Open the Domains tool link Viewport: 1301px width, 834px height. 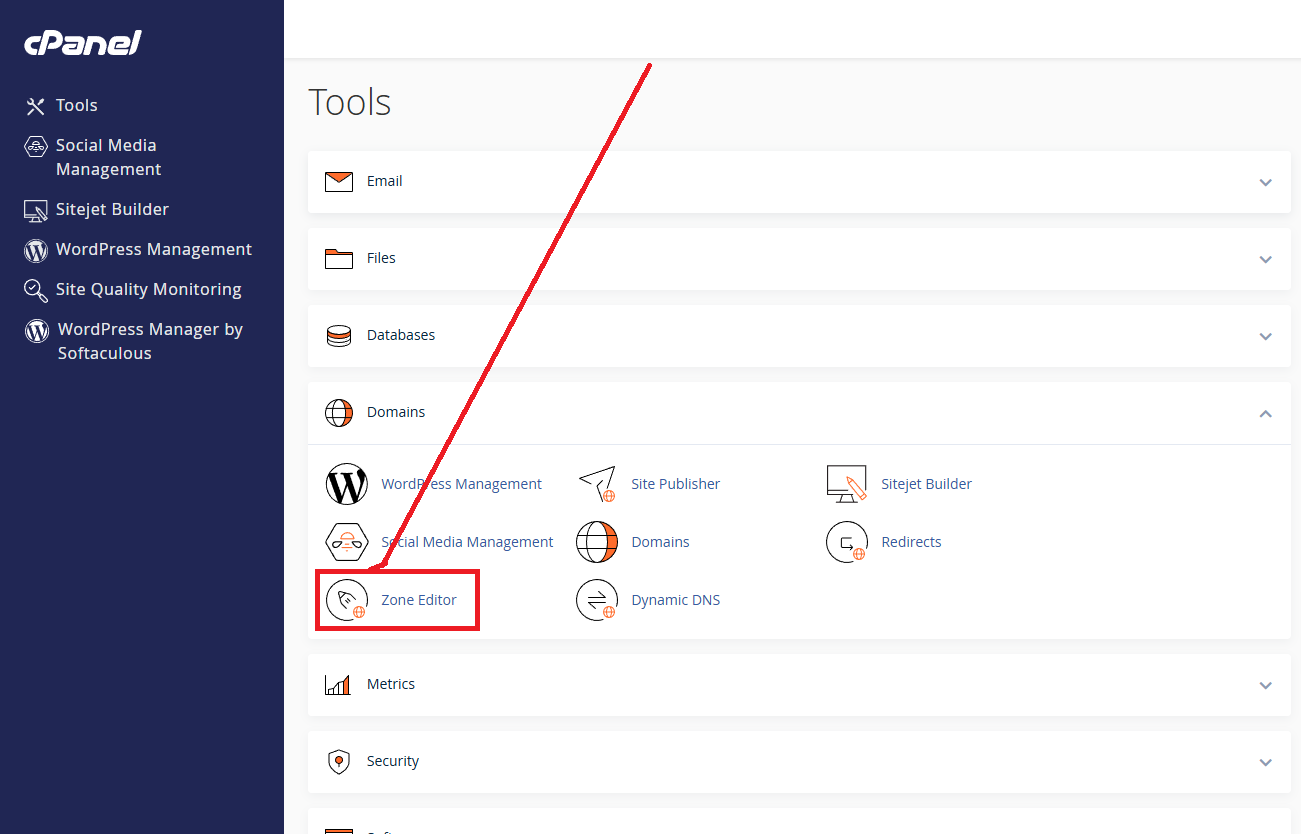pyautogui.click(x=660, y=542)
